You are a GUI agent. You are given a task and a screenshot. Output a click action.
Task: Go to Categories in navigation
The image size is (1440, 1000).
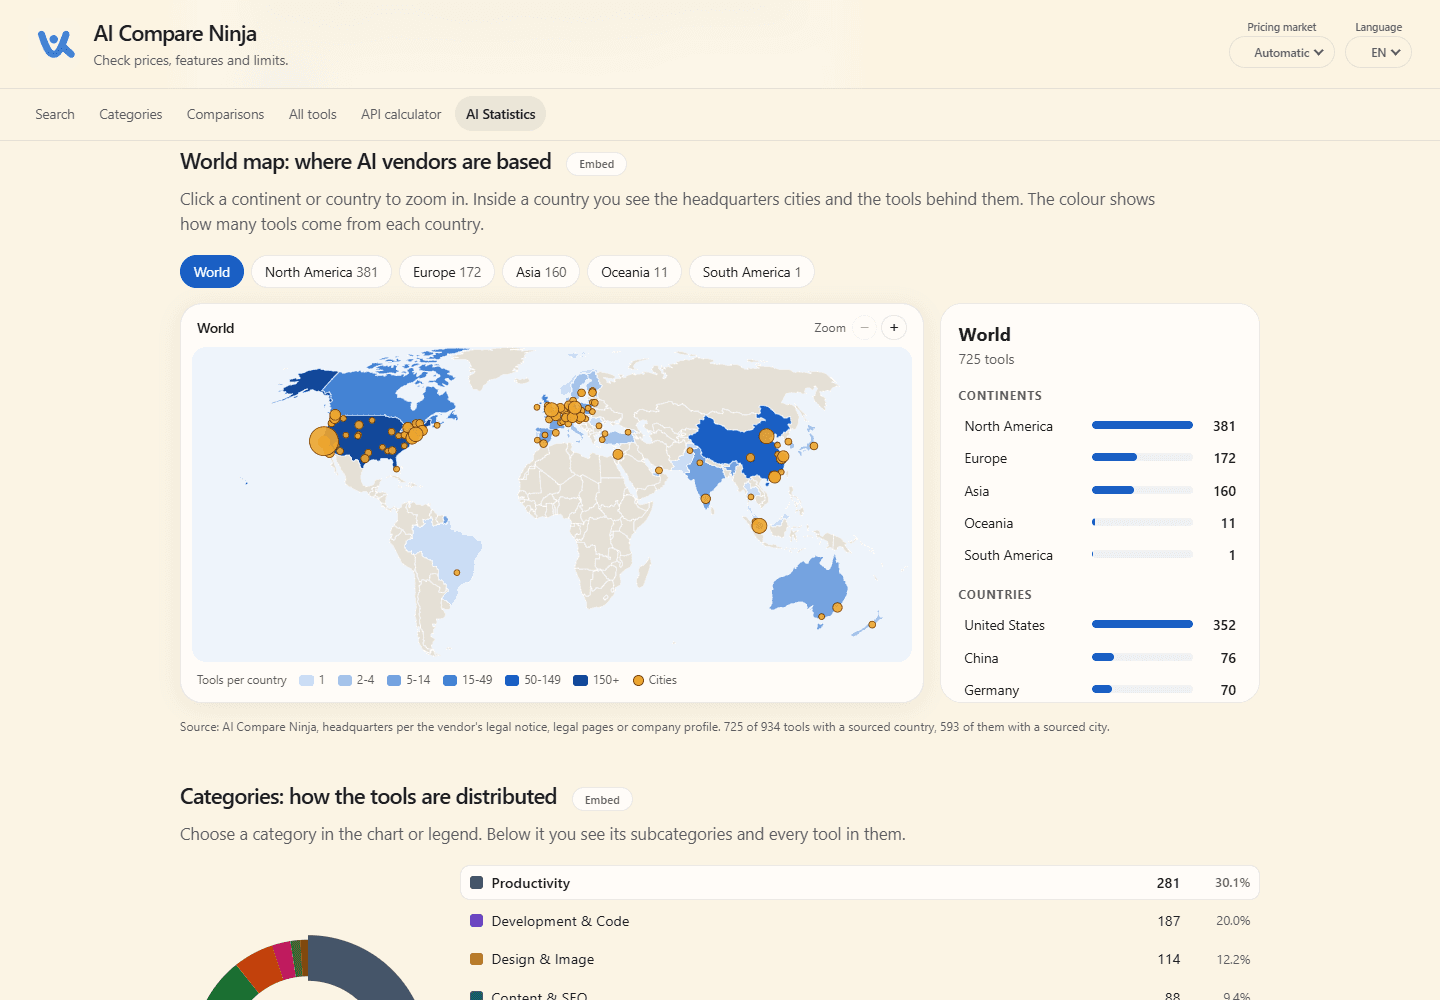pos(131,114)
